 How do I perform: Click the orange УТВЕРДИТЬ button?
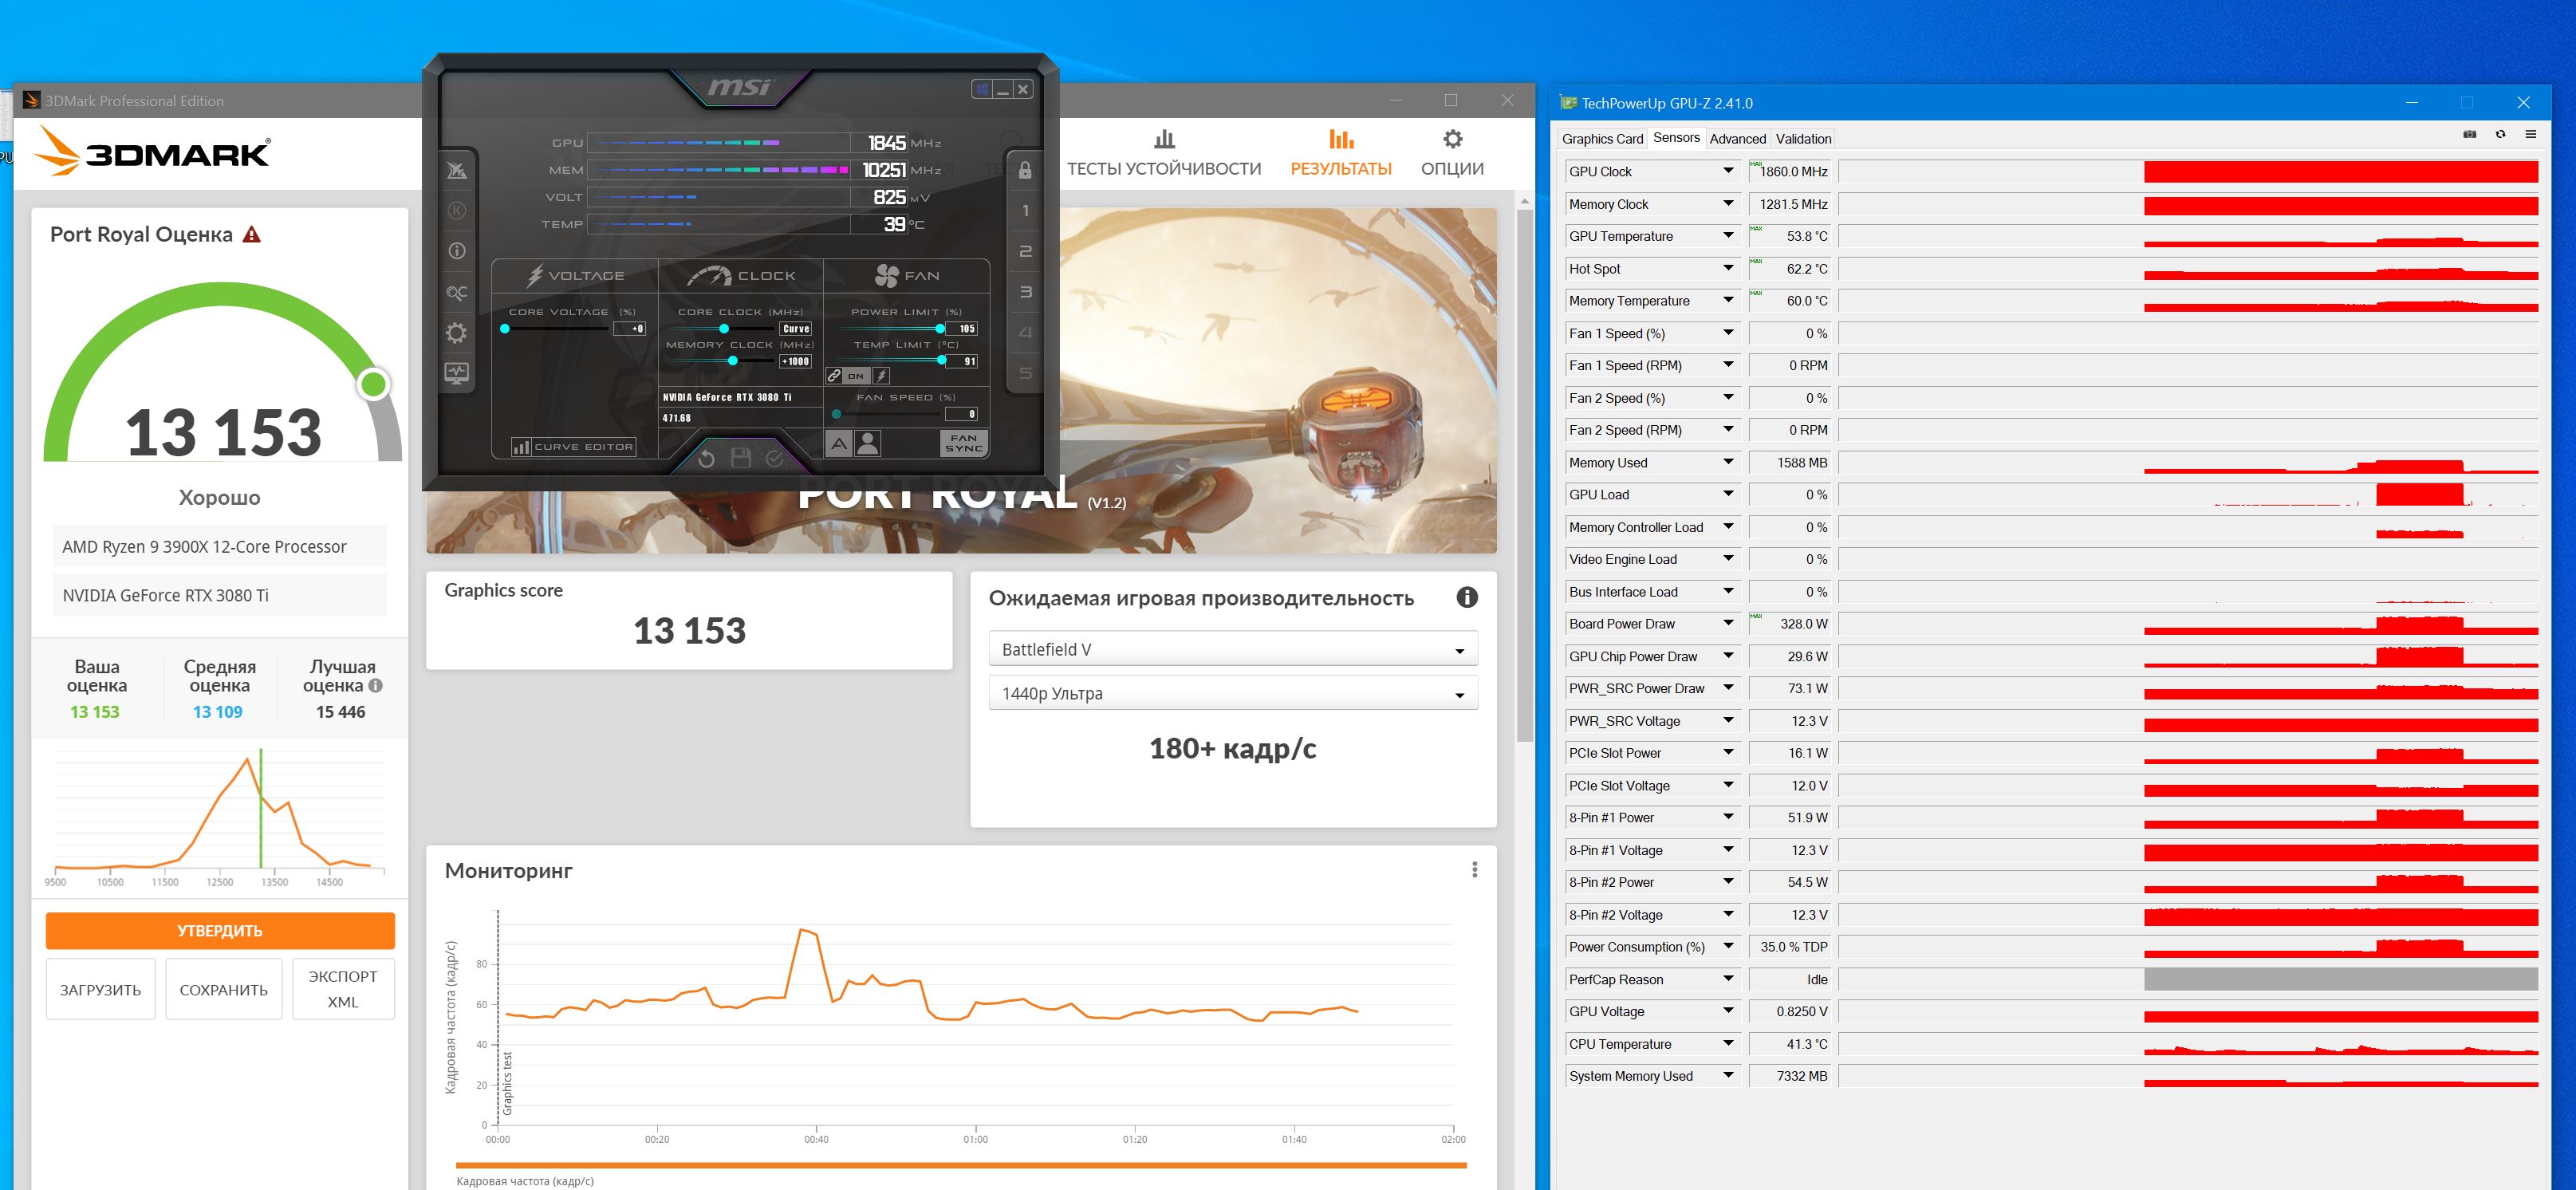coord(220,930)
